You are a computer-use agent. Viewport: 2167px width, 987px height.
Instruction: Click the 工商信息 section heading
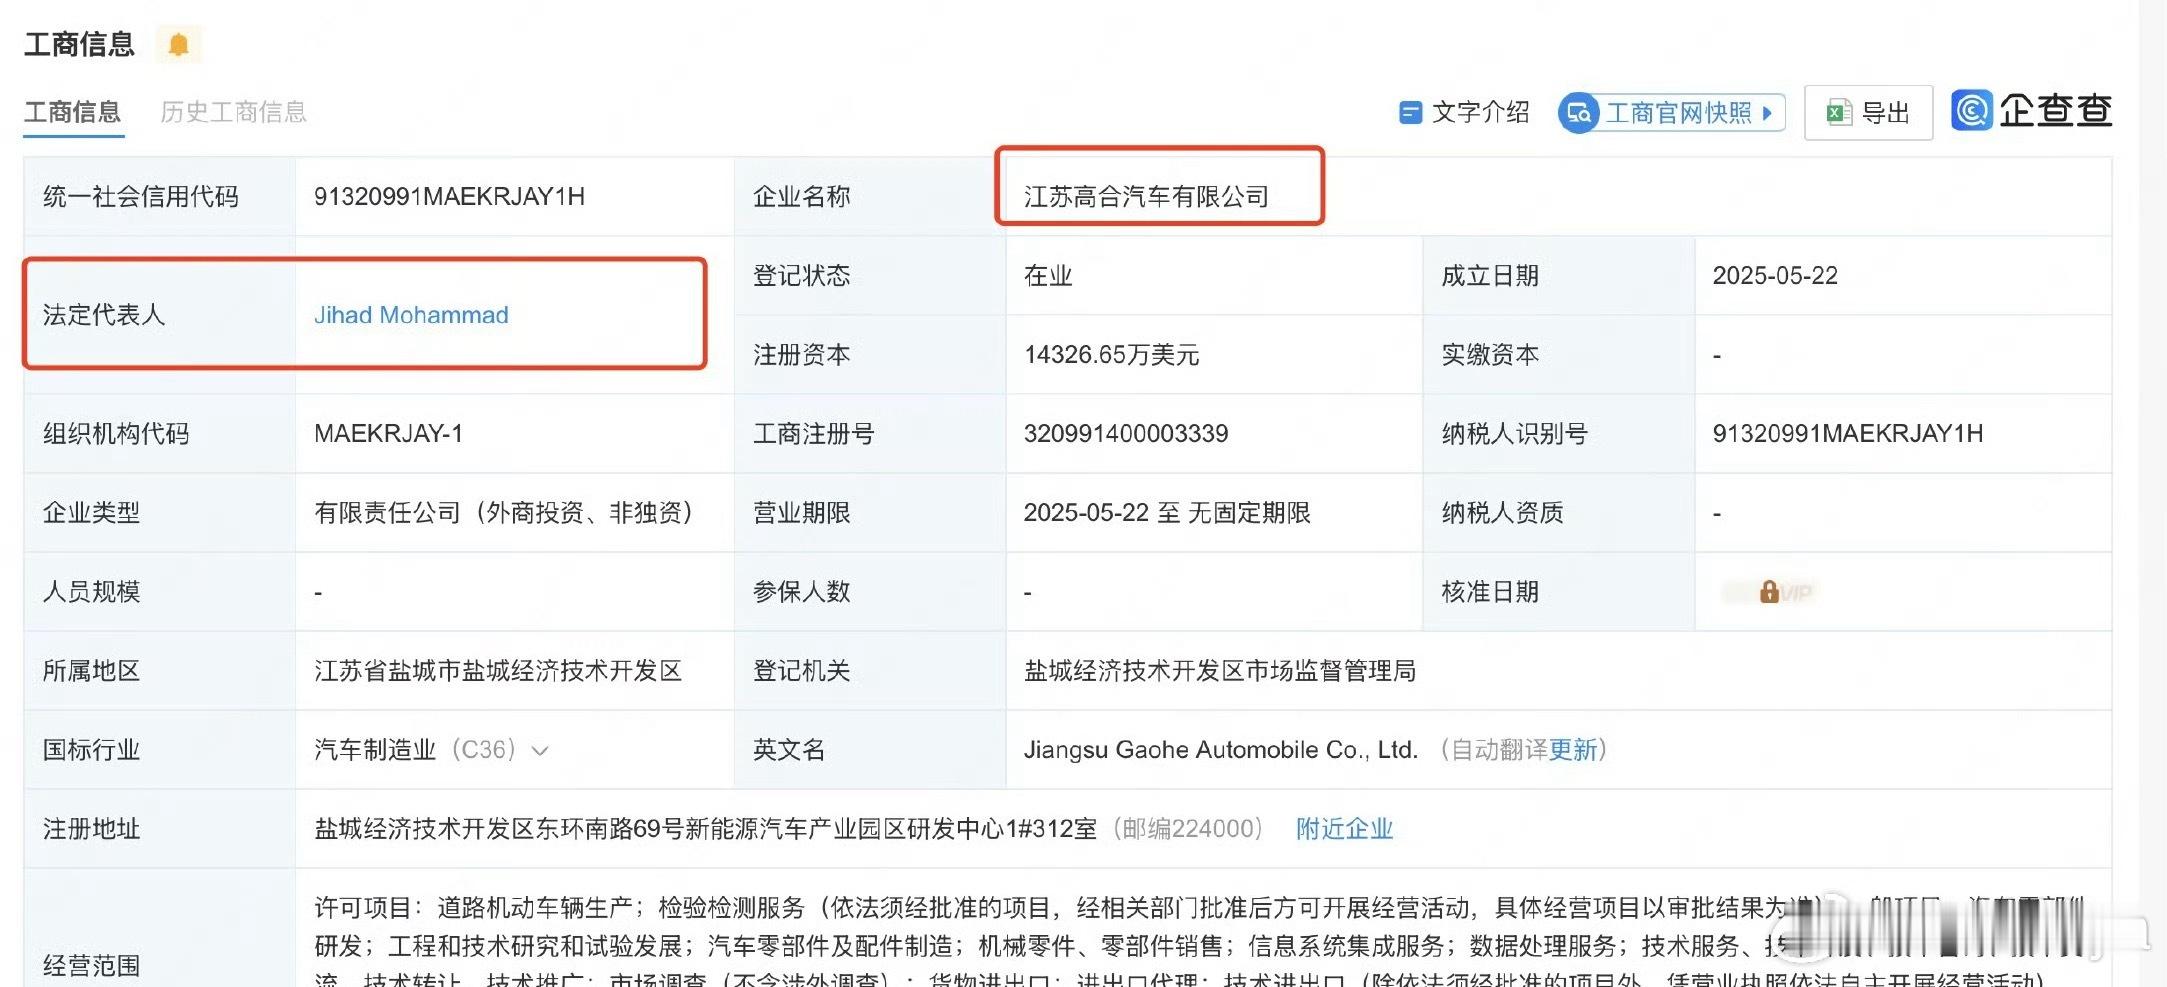(x=79, y=44)
